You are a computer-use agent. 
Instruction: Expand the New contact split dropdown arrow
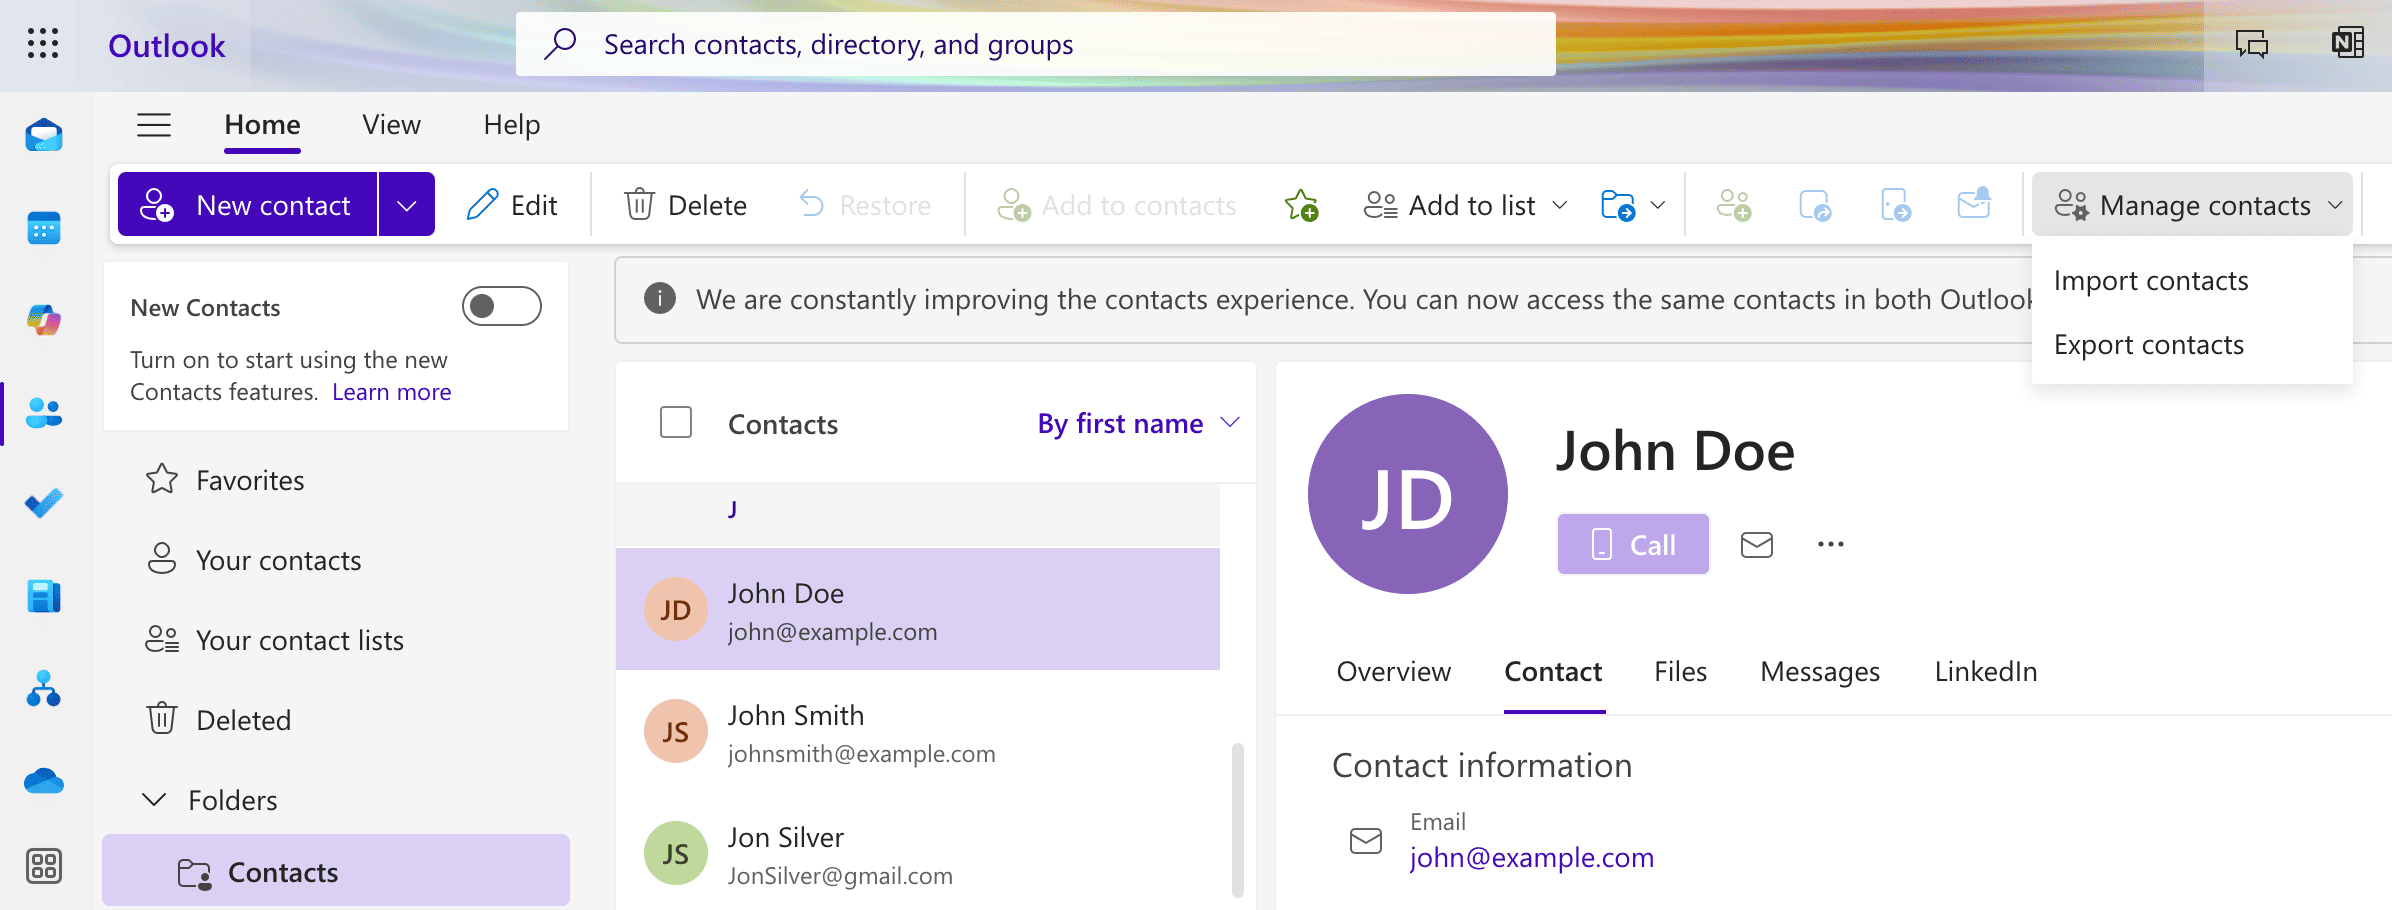[x=406, y=205]
